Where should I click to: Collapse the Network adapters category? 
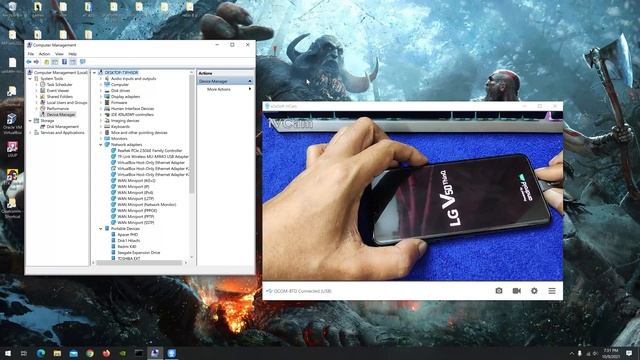tap(101, 144)
